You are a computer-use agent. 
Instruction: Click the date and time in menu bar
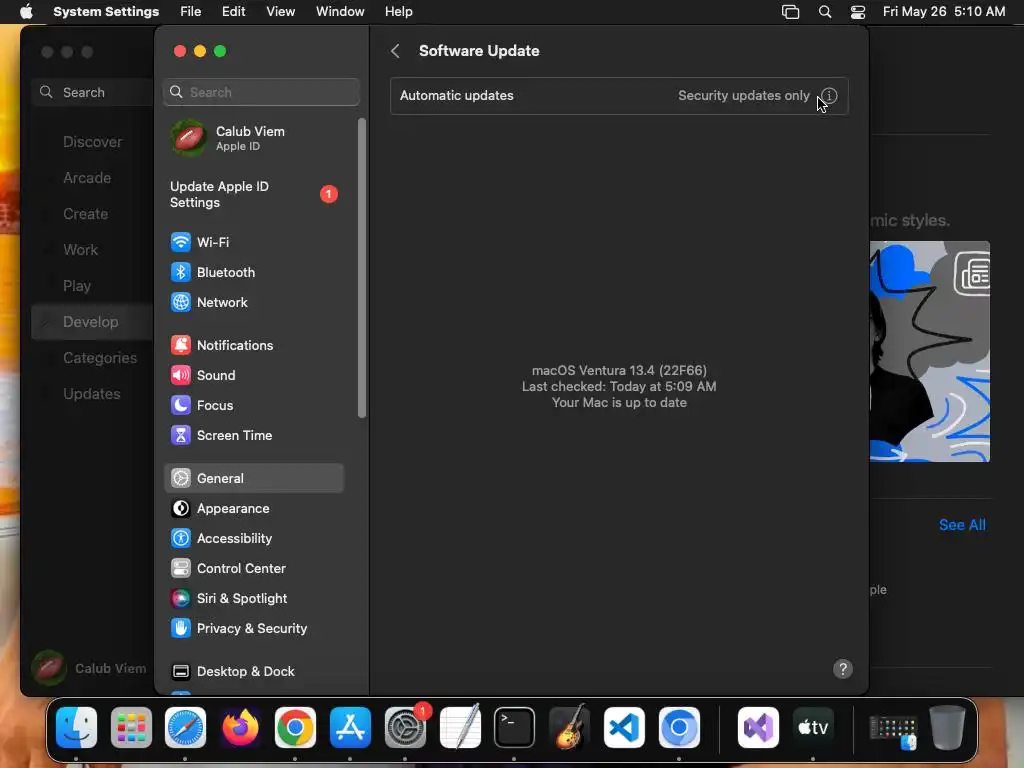944,12
